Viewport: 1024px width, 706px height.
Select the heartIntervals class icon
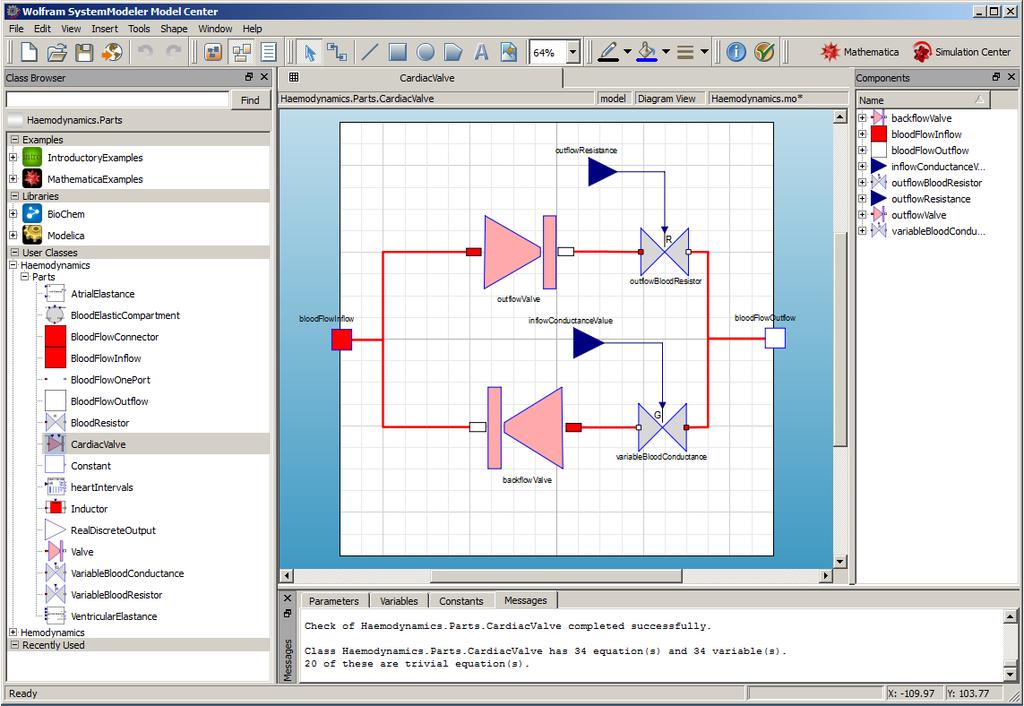pos(56,487)
